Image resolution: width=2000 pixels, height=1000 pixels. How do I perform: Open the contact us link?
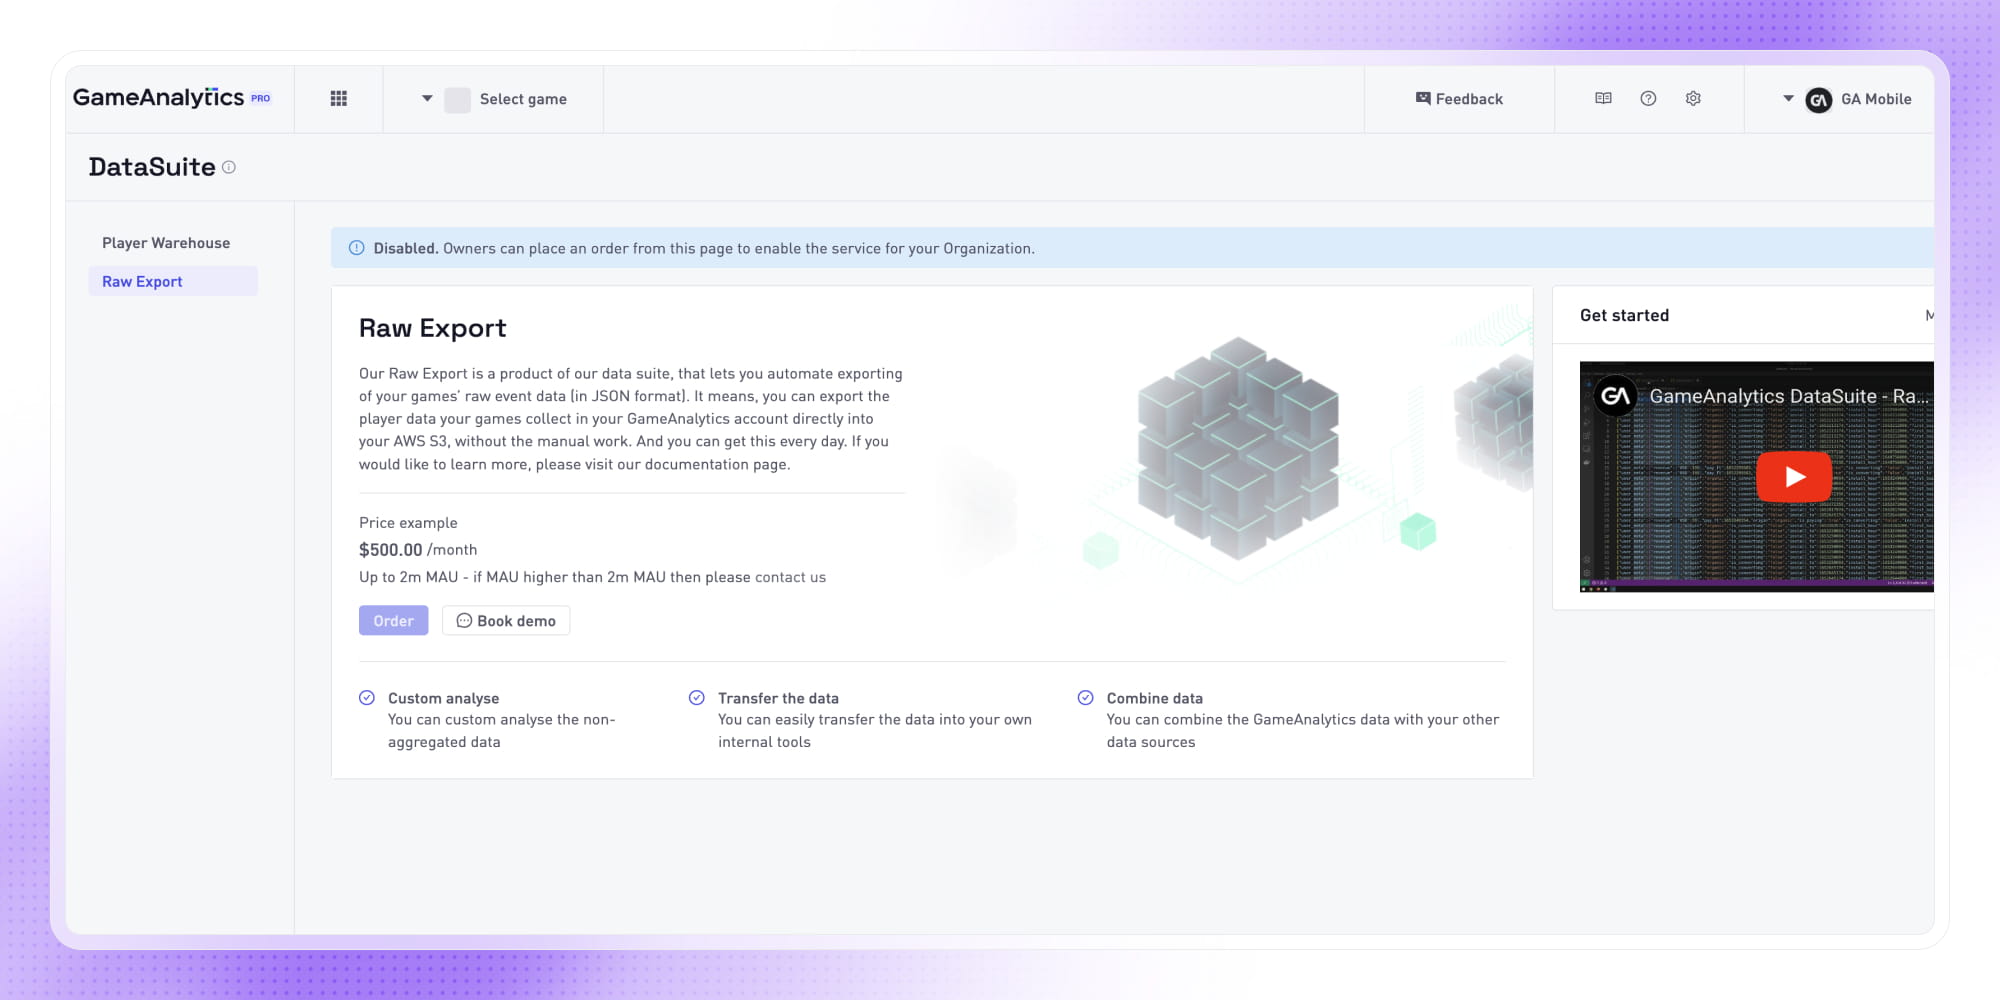click(x=790, y=577)
